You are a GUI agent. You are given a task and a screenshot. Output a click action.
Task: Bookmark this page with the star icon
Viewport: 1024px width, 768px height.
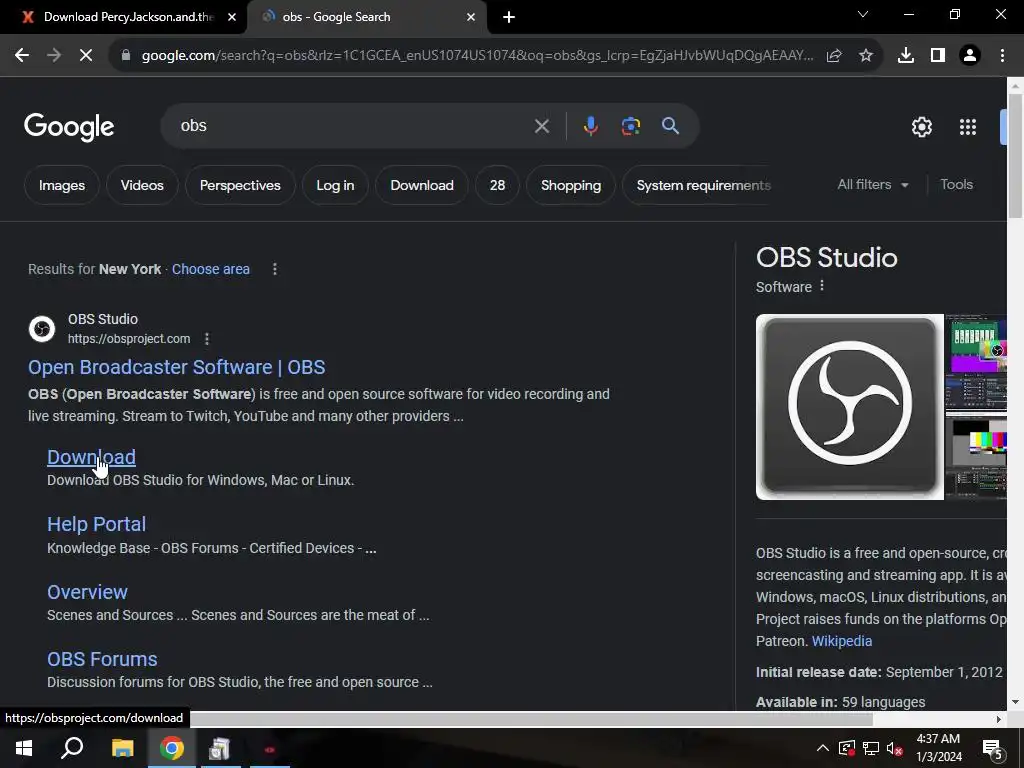(x=866, y=56)
